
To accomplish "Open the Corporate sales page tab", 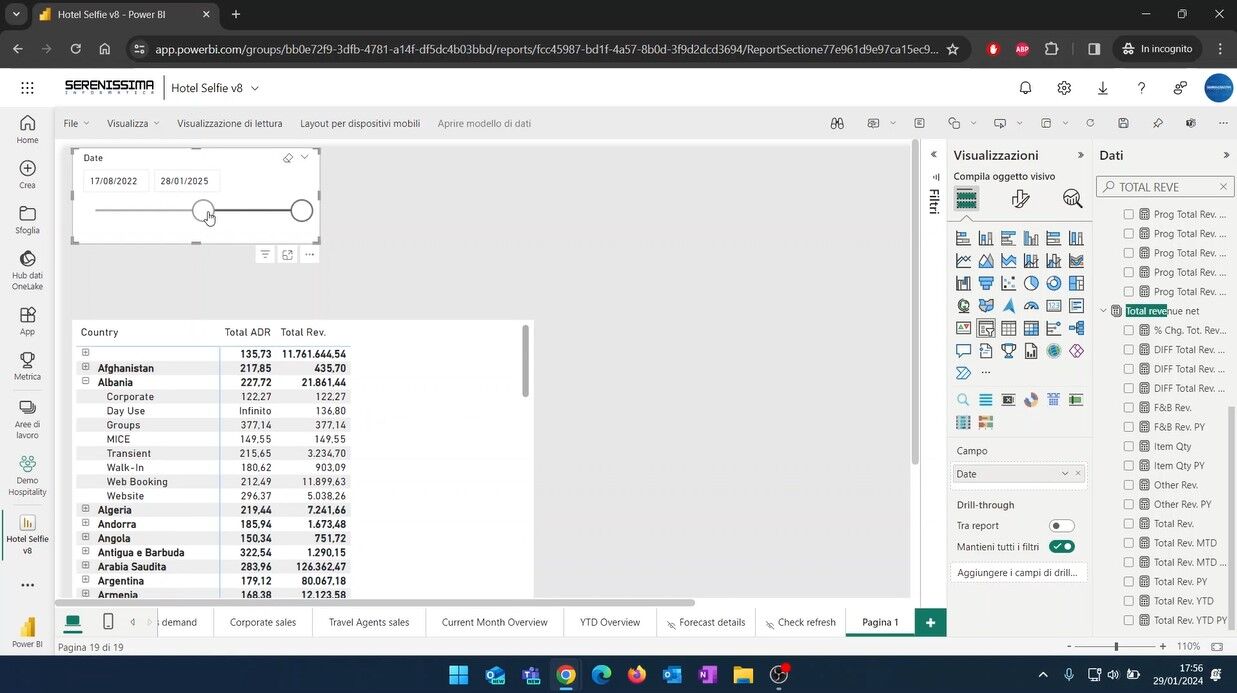I will [263, 622].
